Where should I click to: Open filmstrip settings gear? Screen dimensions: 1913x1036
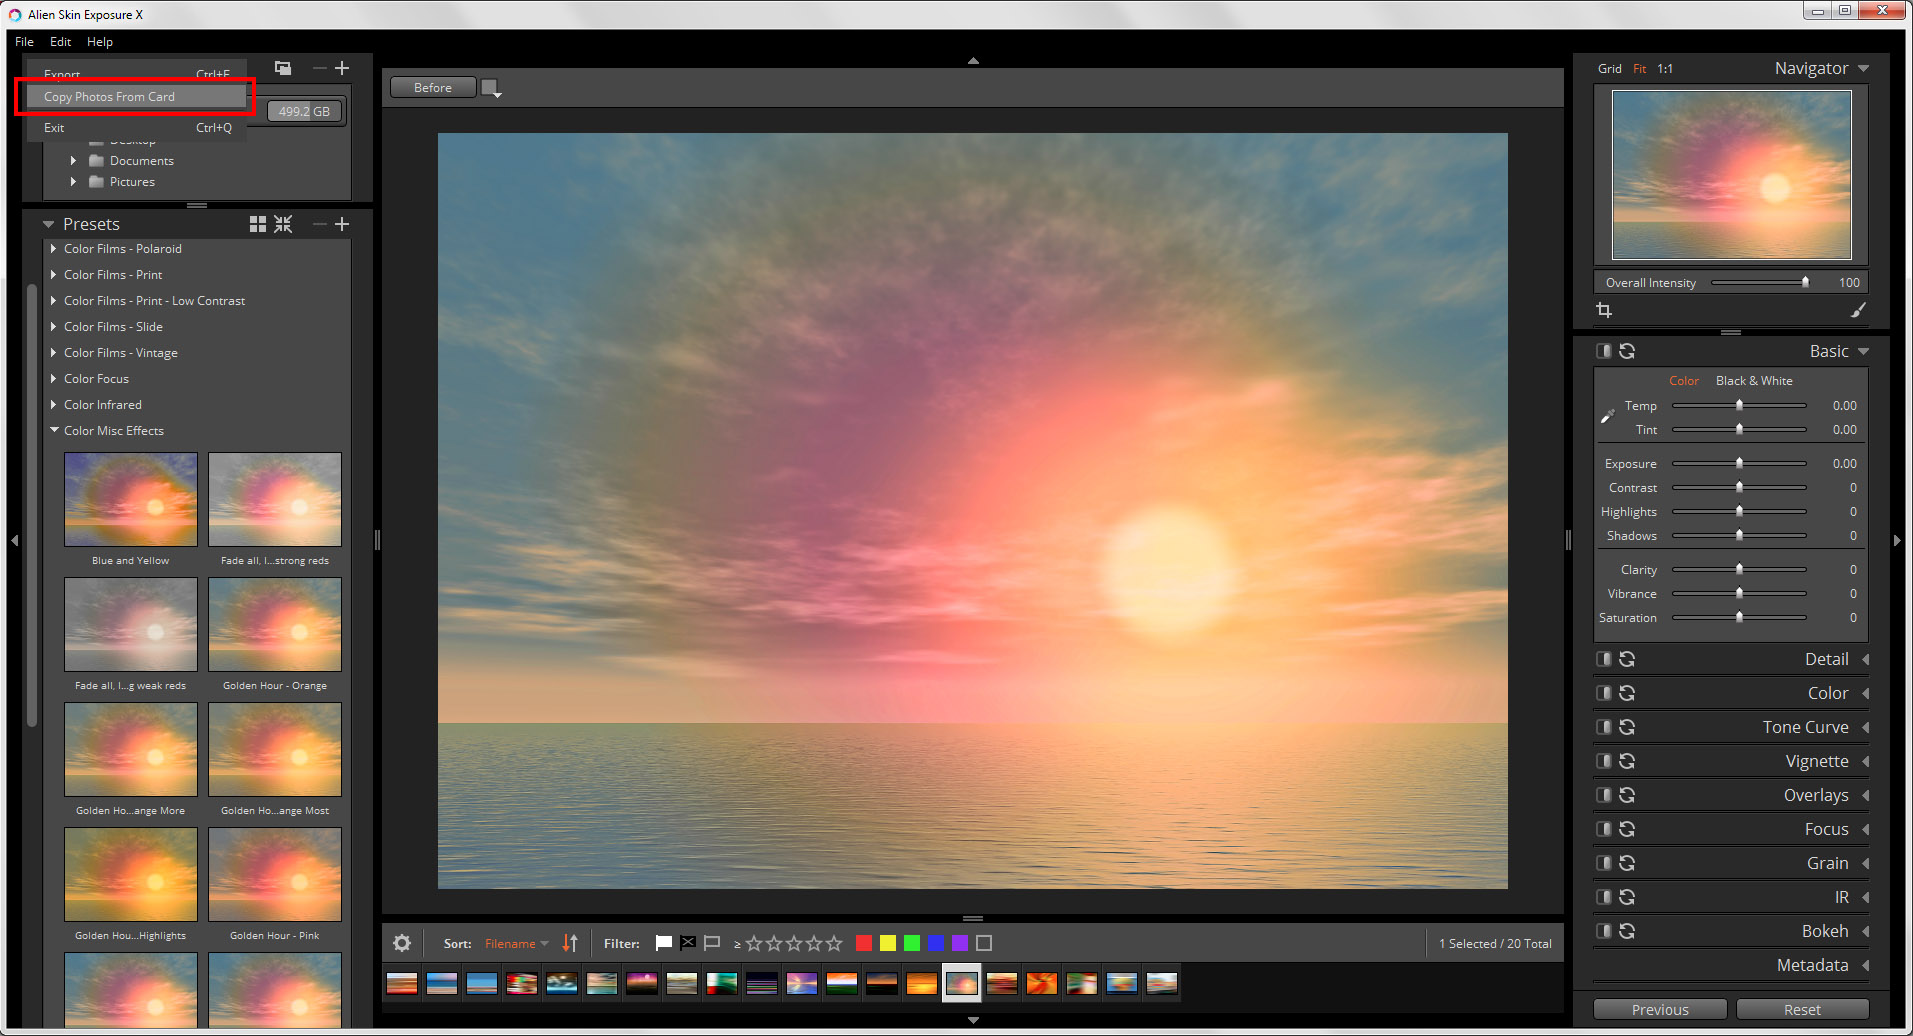(402, 943)
